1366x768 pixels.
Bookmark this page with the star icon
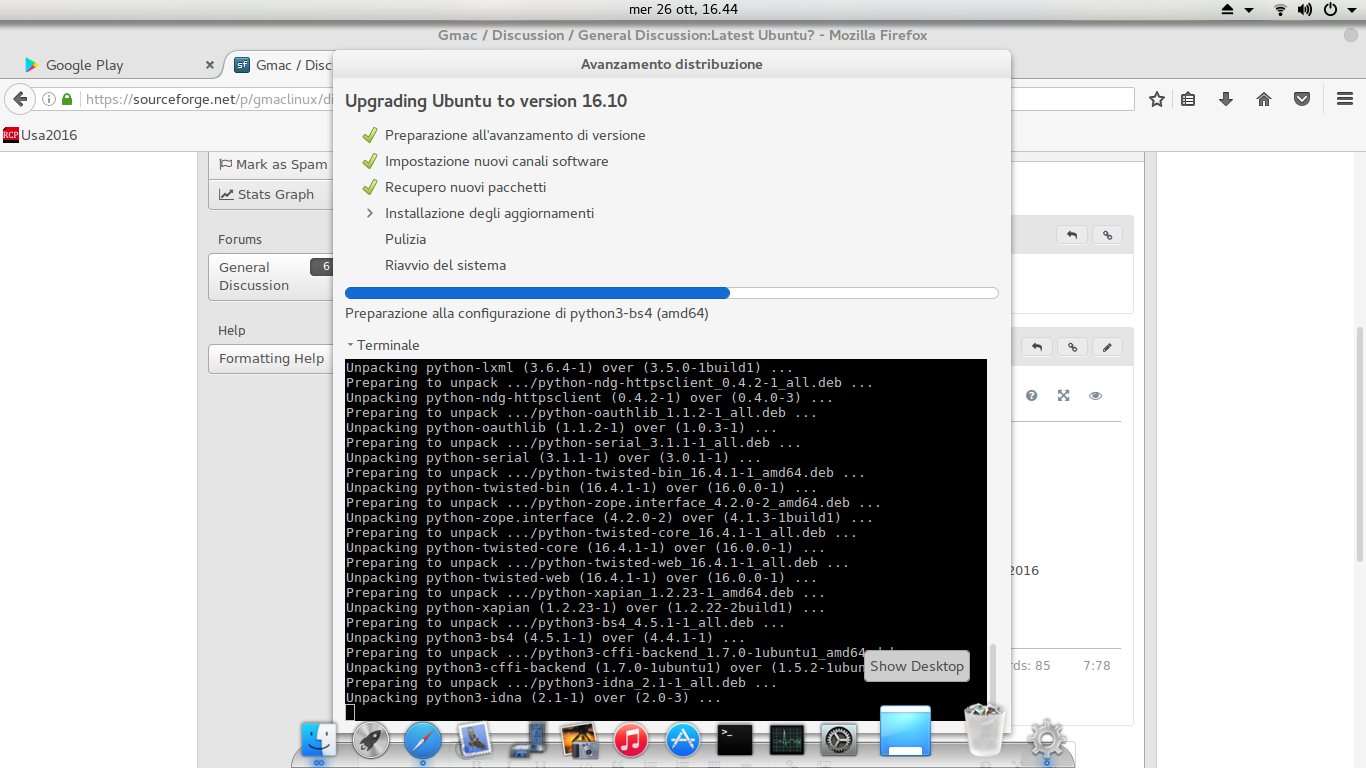[1157, 99]
